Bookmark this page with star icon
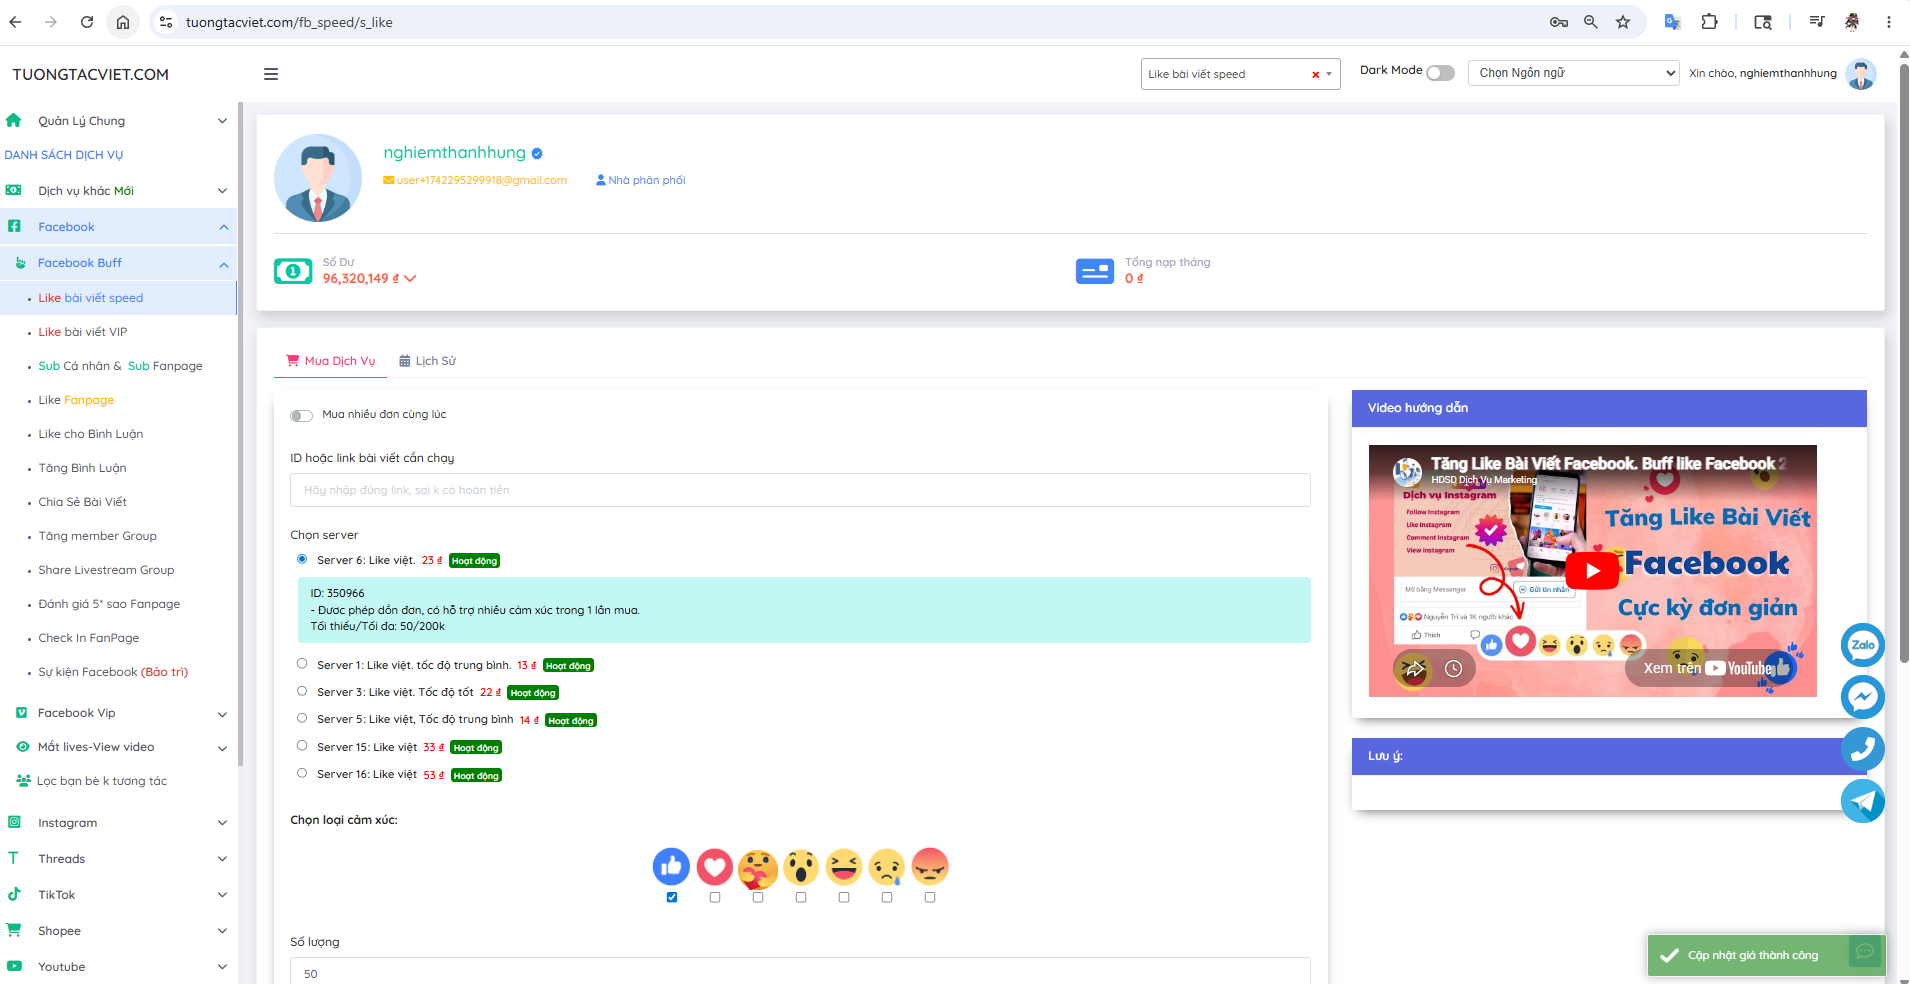 tap(1623, 22)
